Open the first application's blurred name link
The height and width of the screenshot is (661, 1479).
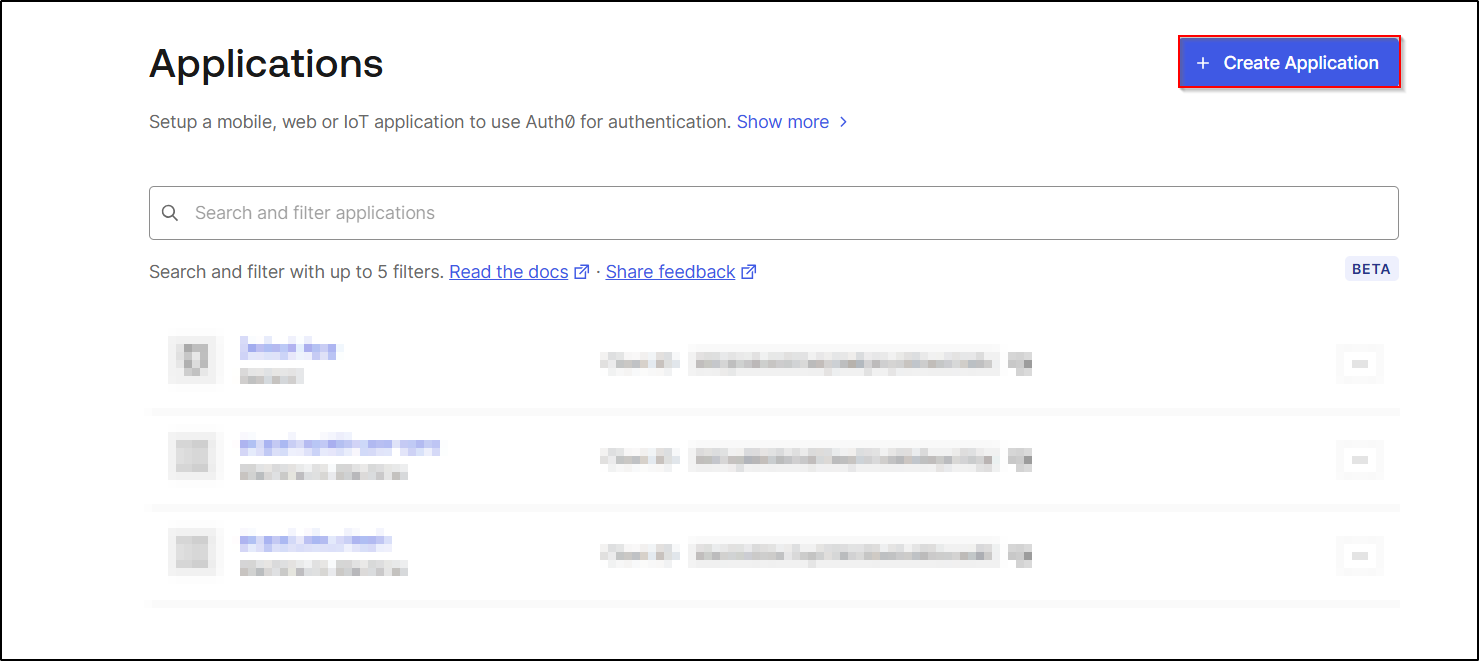(289, 349)
